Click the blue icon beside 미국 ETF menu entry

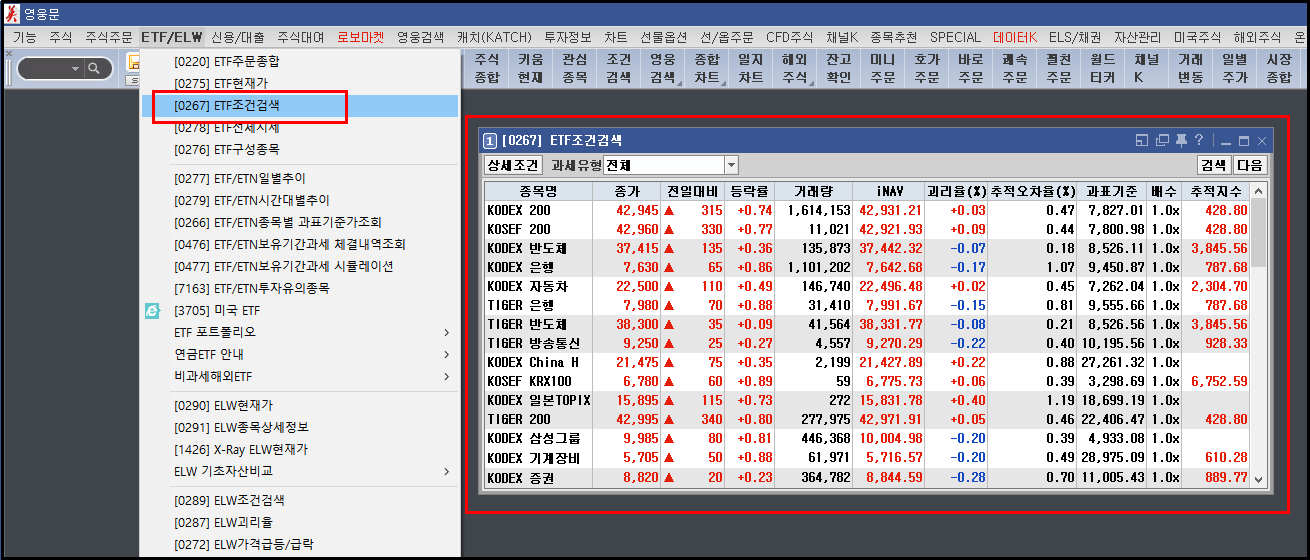[152, 311]
